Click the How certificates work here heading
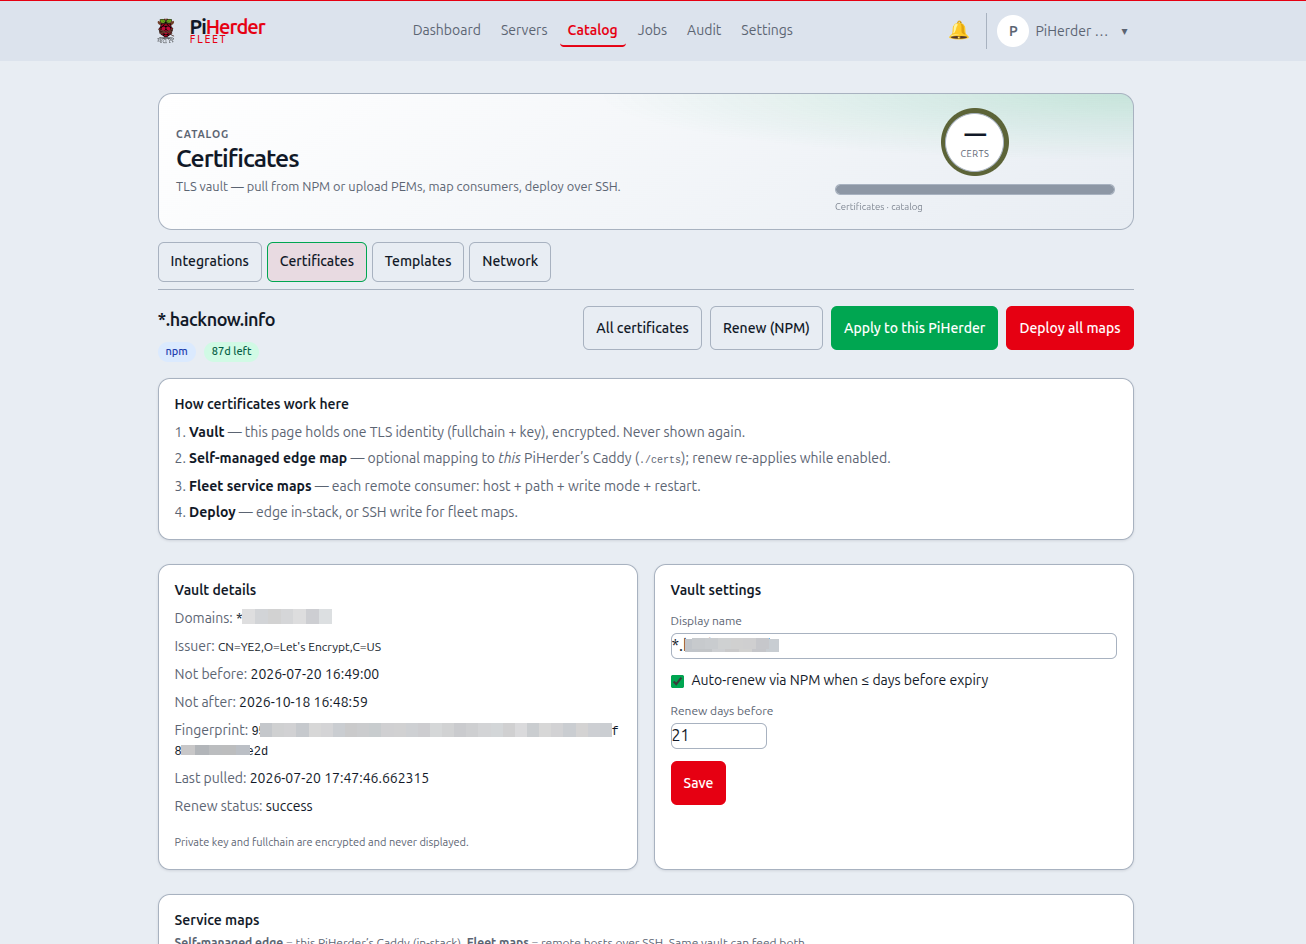The height and width of the screenshot is (944, 1306). [x=262, y=404]
